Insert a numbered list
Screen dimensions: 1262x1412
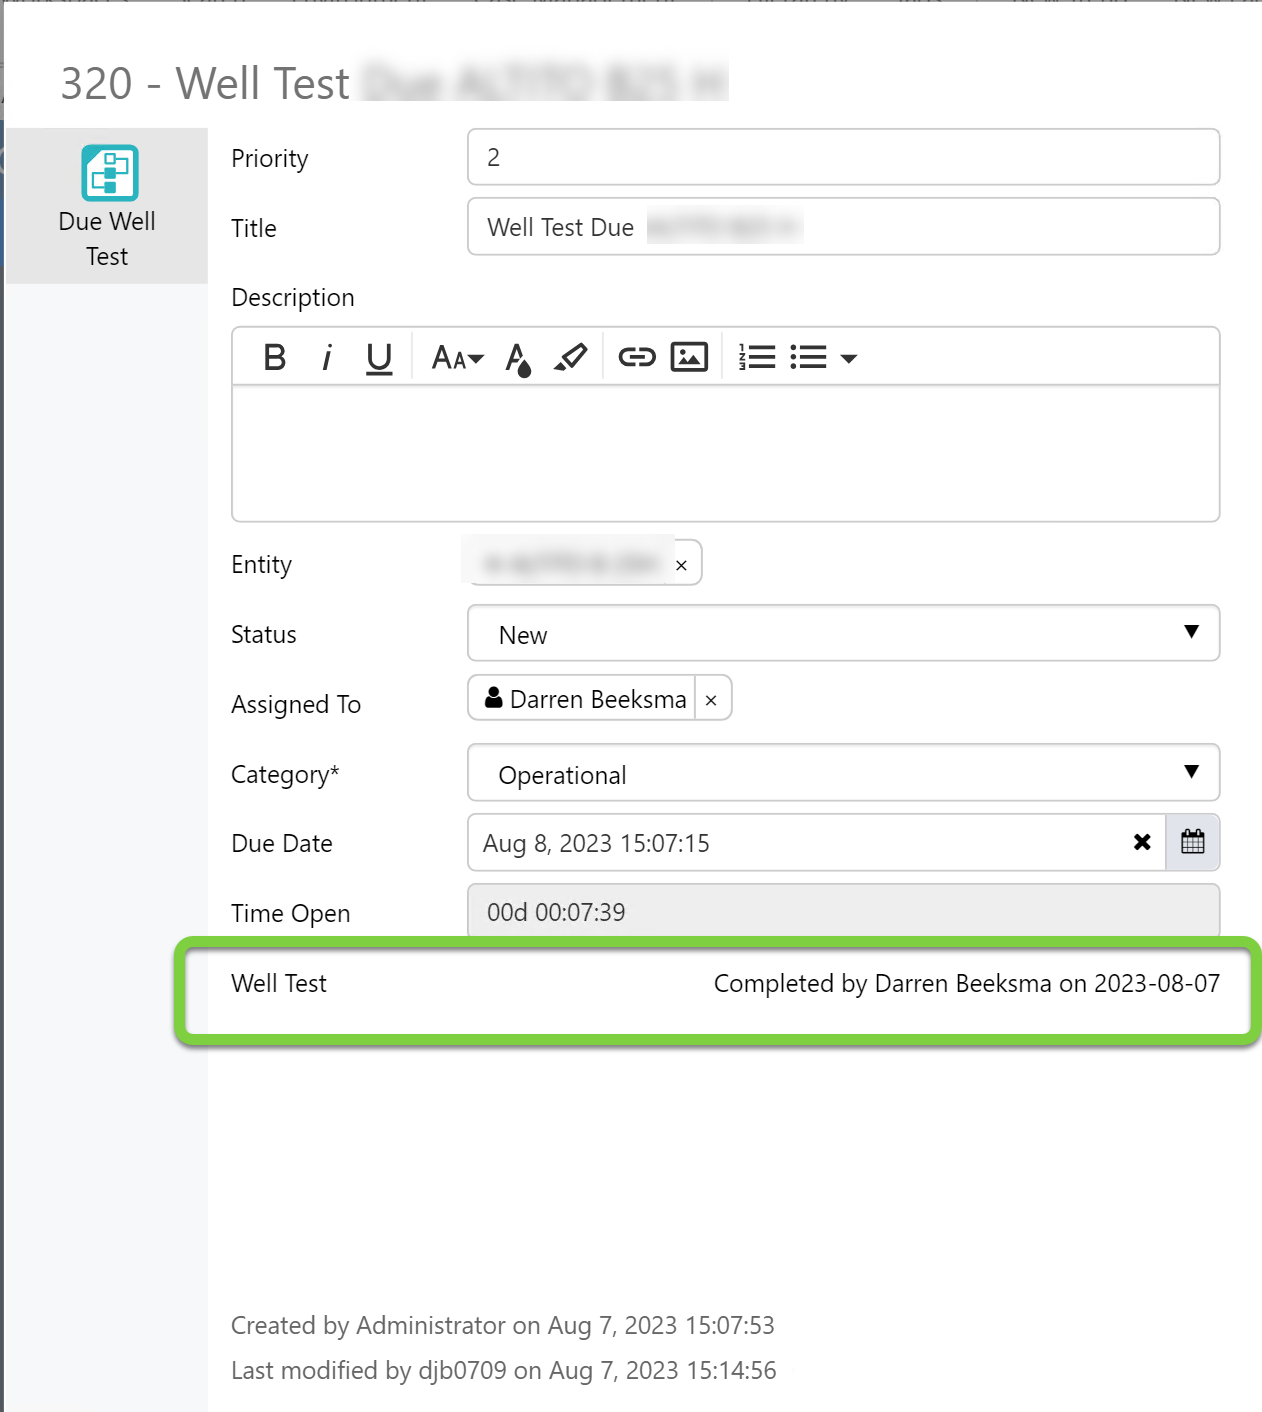[757, 357]
